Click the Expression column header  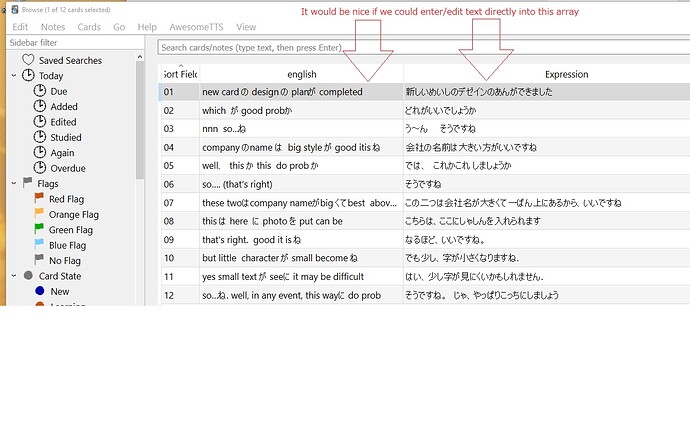[566, 74]
